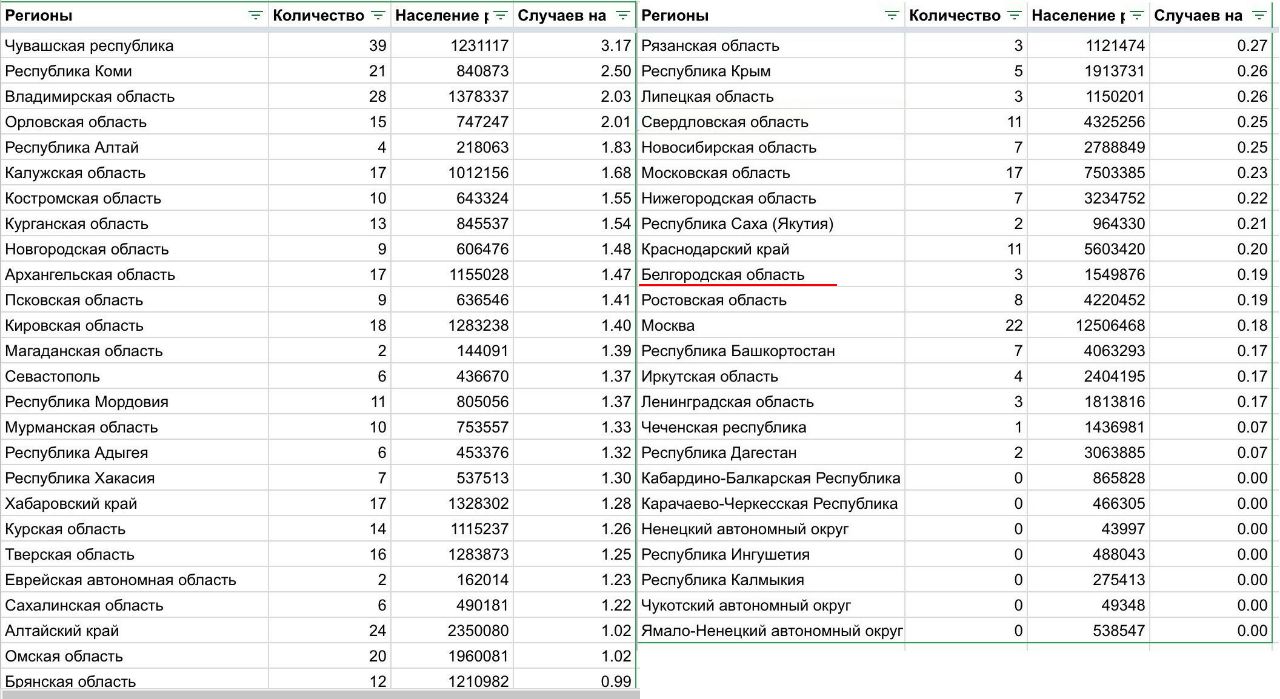
Task: Click the Магаданская область cell
Action: pyautogui.click(x=134, y=351)
